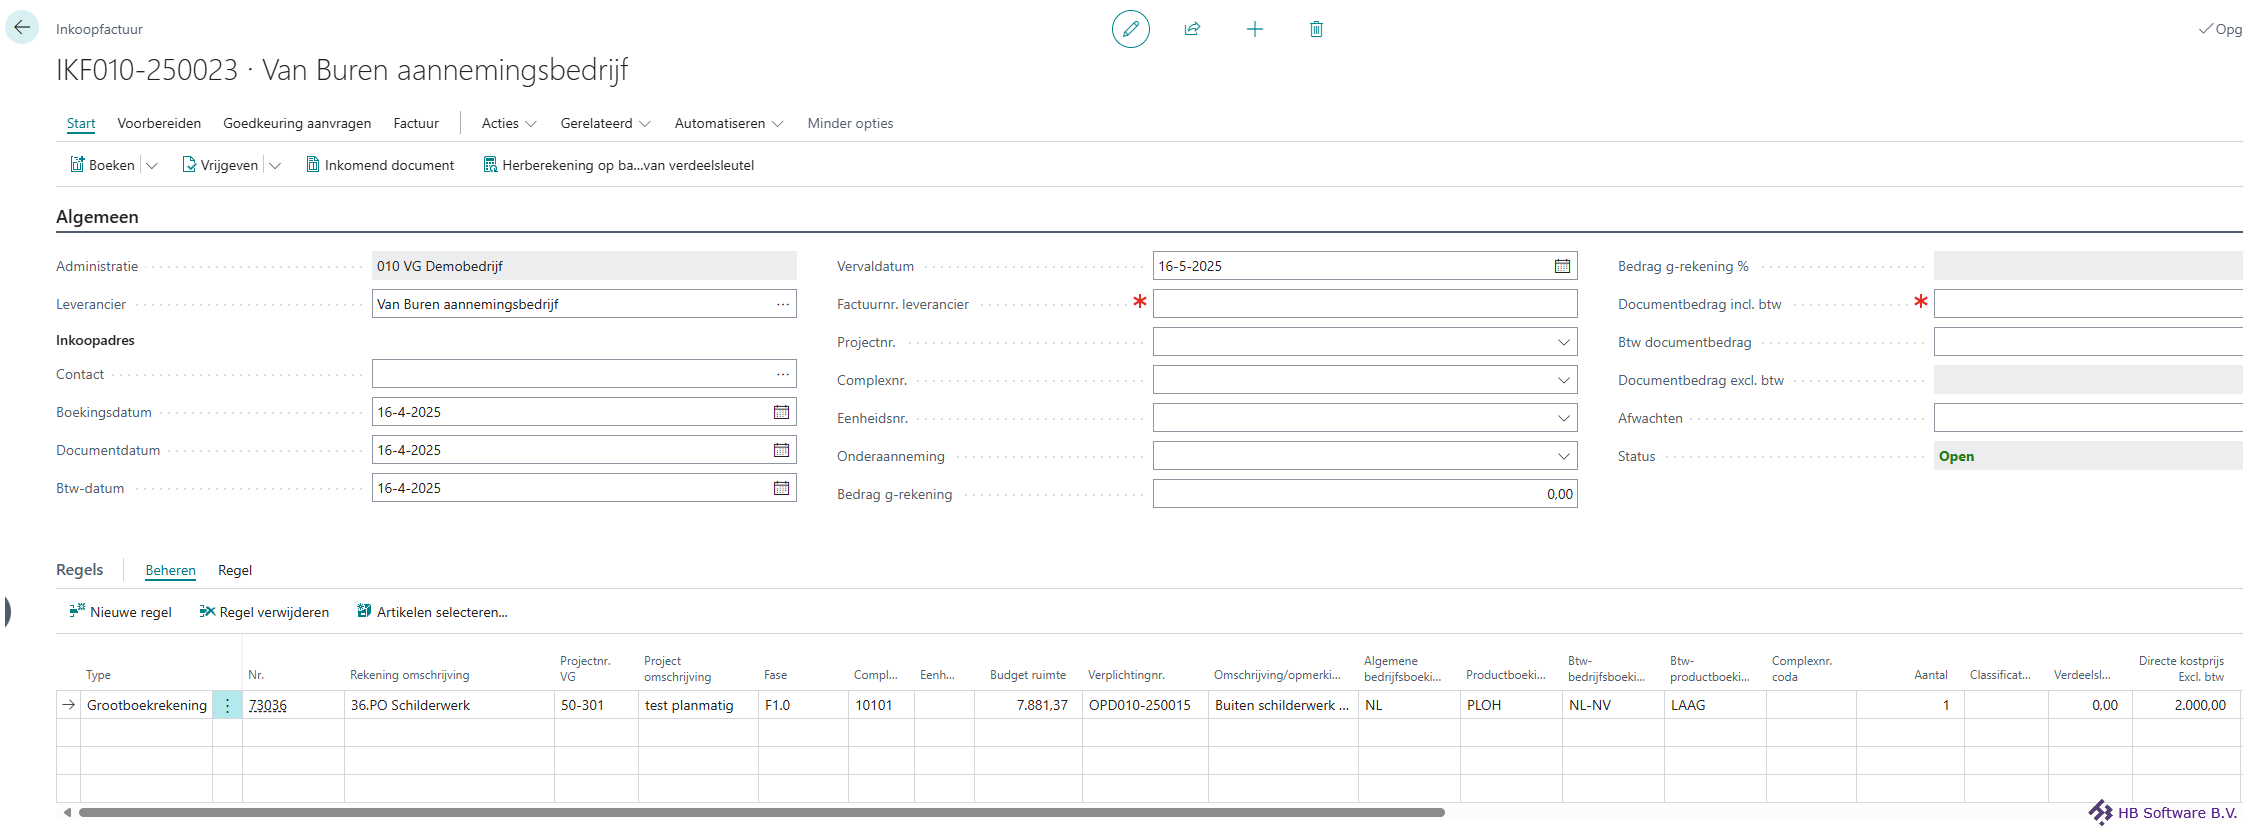
Task: Click Minder opties
Action: point(850,123)
